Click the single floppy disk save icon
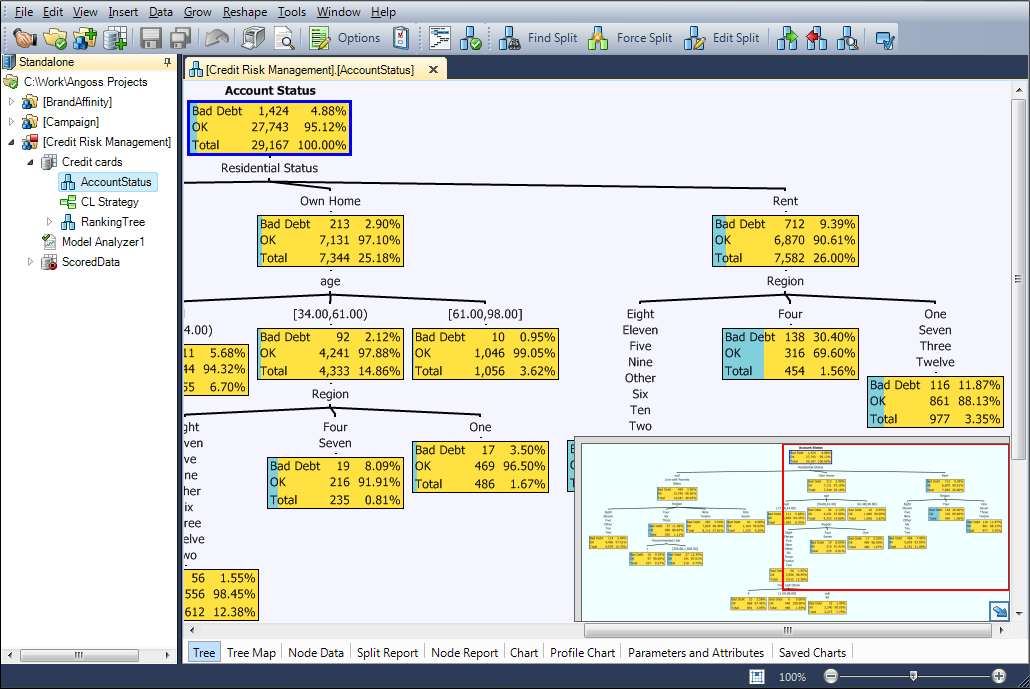Image resolution: width=1030 pixels, height=689 pixels. point(151,39)
